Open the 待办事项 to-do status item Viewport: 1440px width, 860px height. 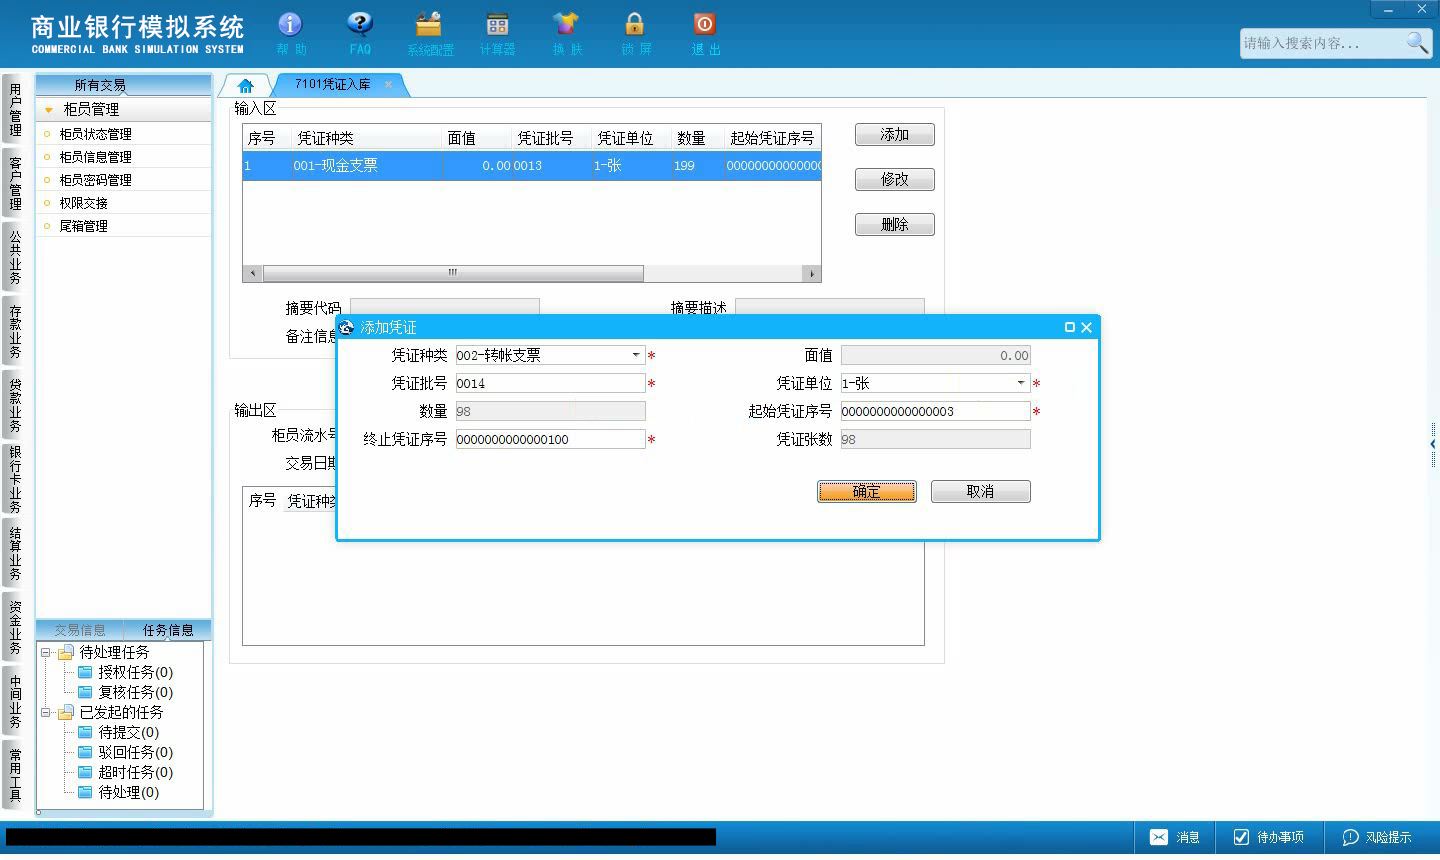pos(1268,837)
